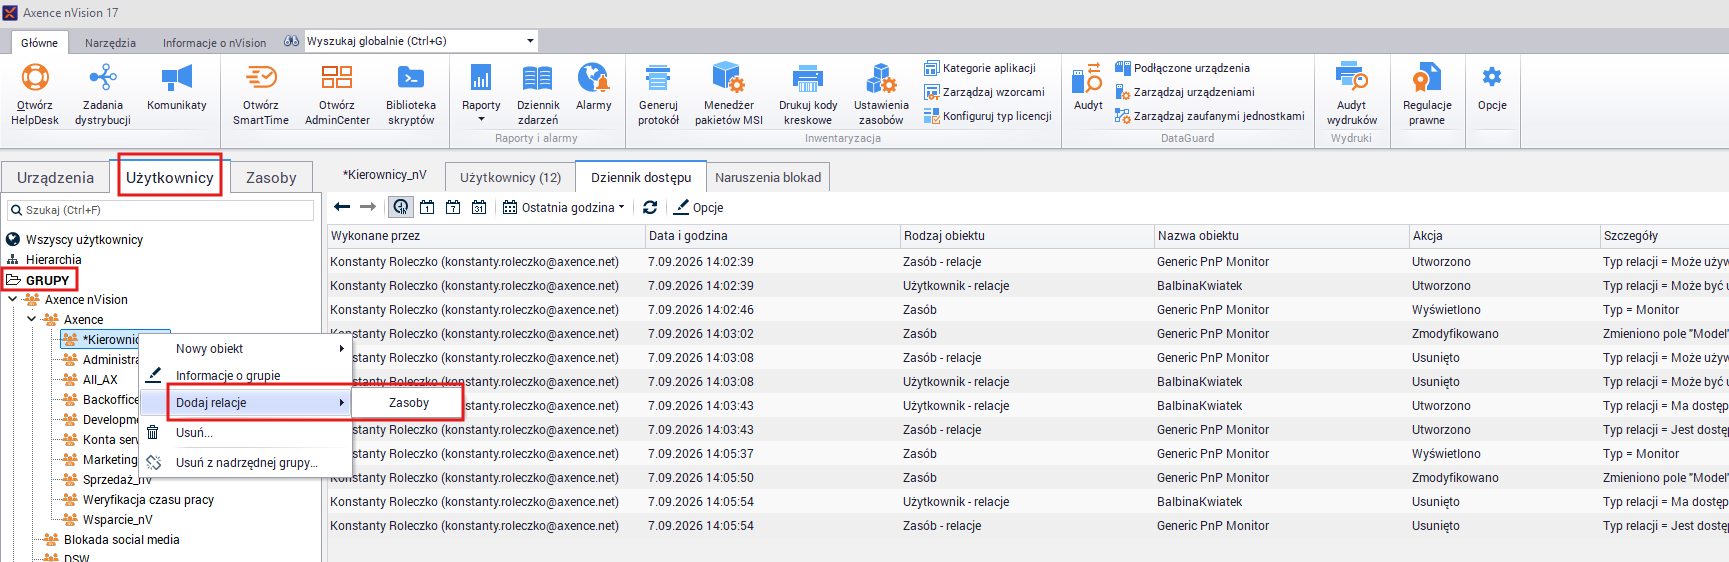
Task: Collapse the Axence nVision tree node
Action: click(x=12, y=299)
